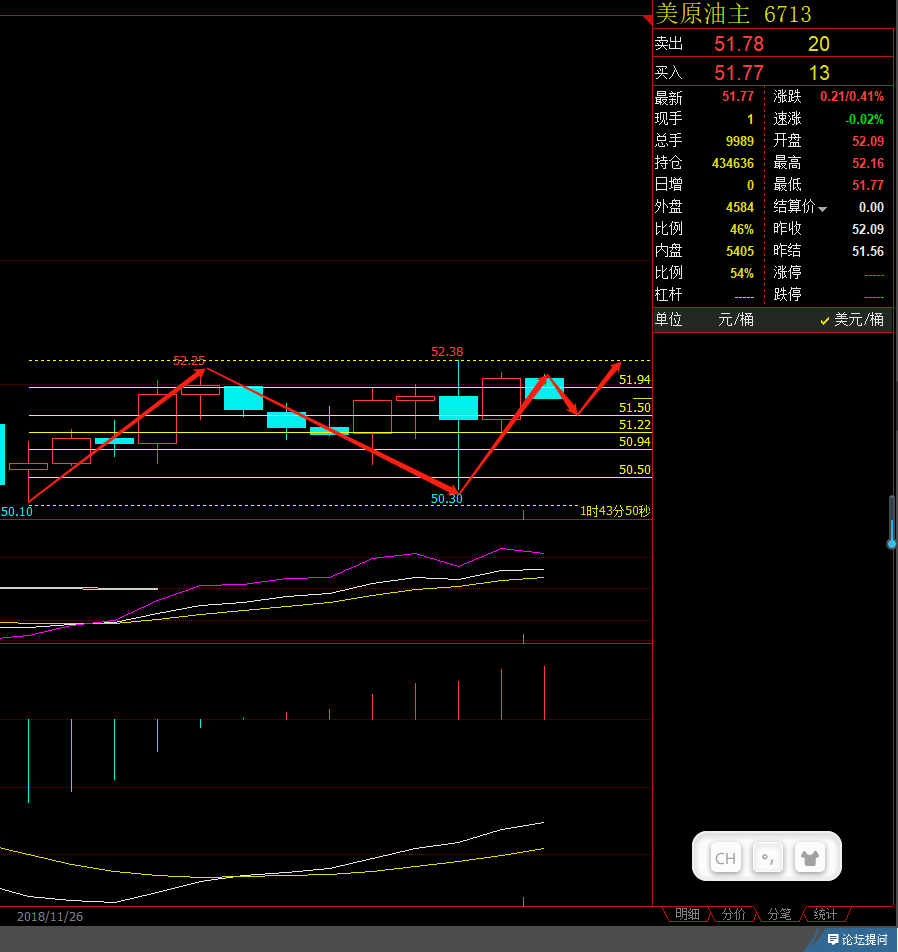
Task: Click the 涨停 row label
Action: point(787,273)
